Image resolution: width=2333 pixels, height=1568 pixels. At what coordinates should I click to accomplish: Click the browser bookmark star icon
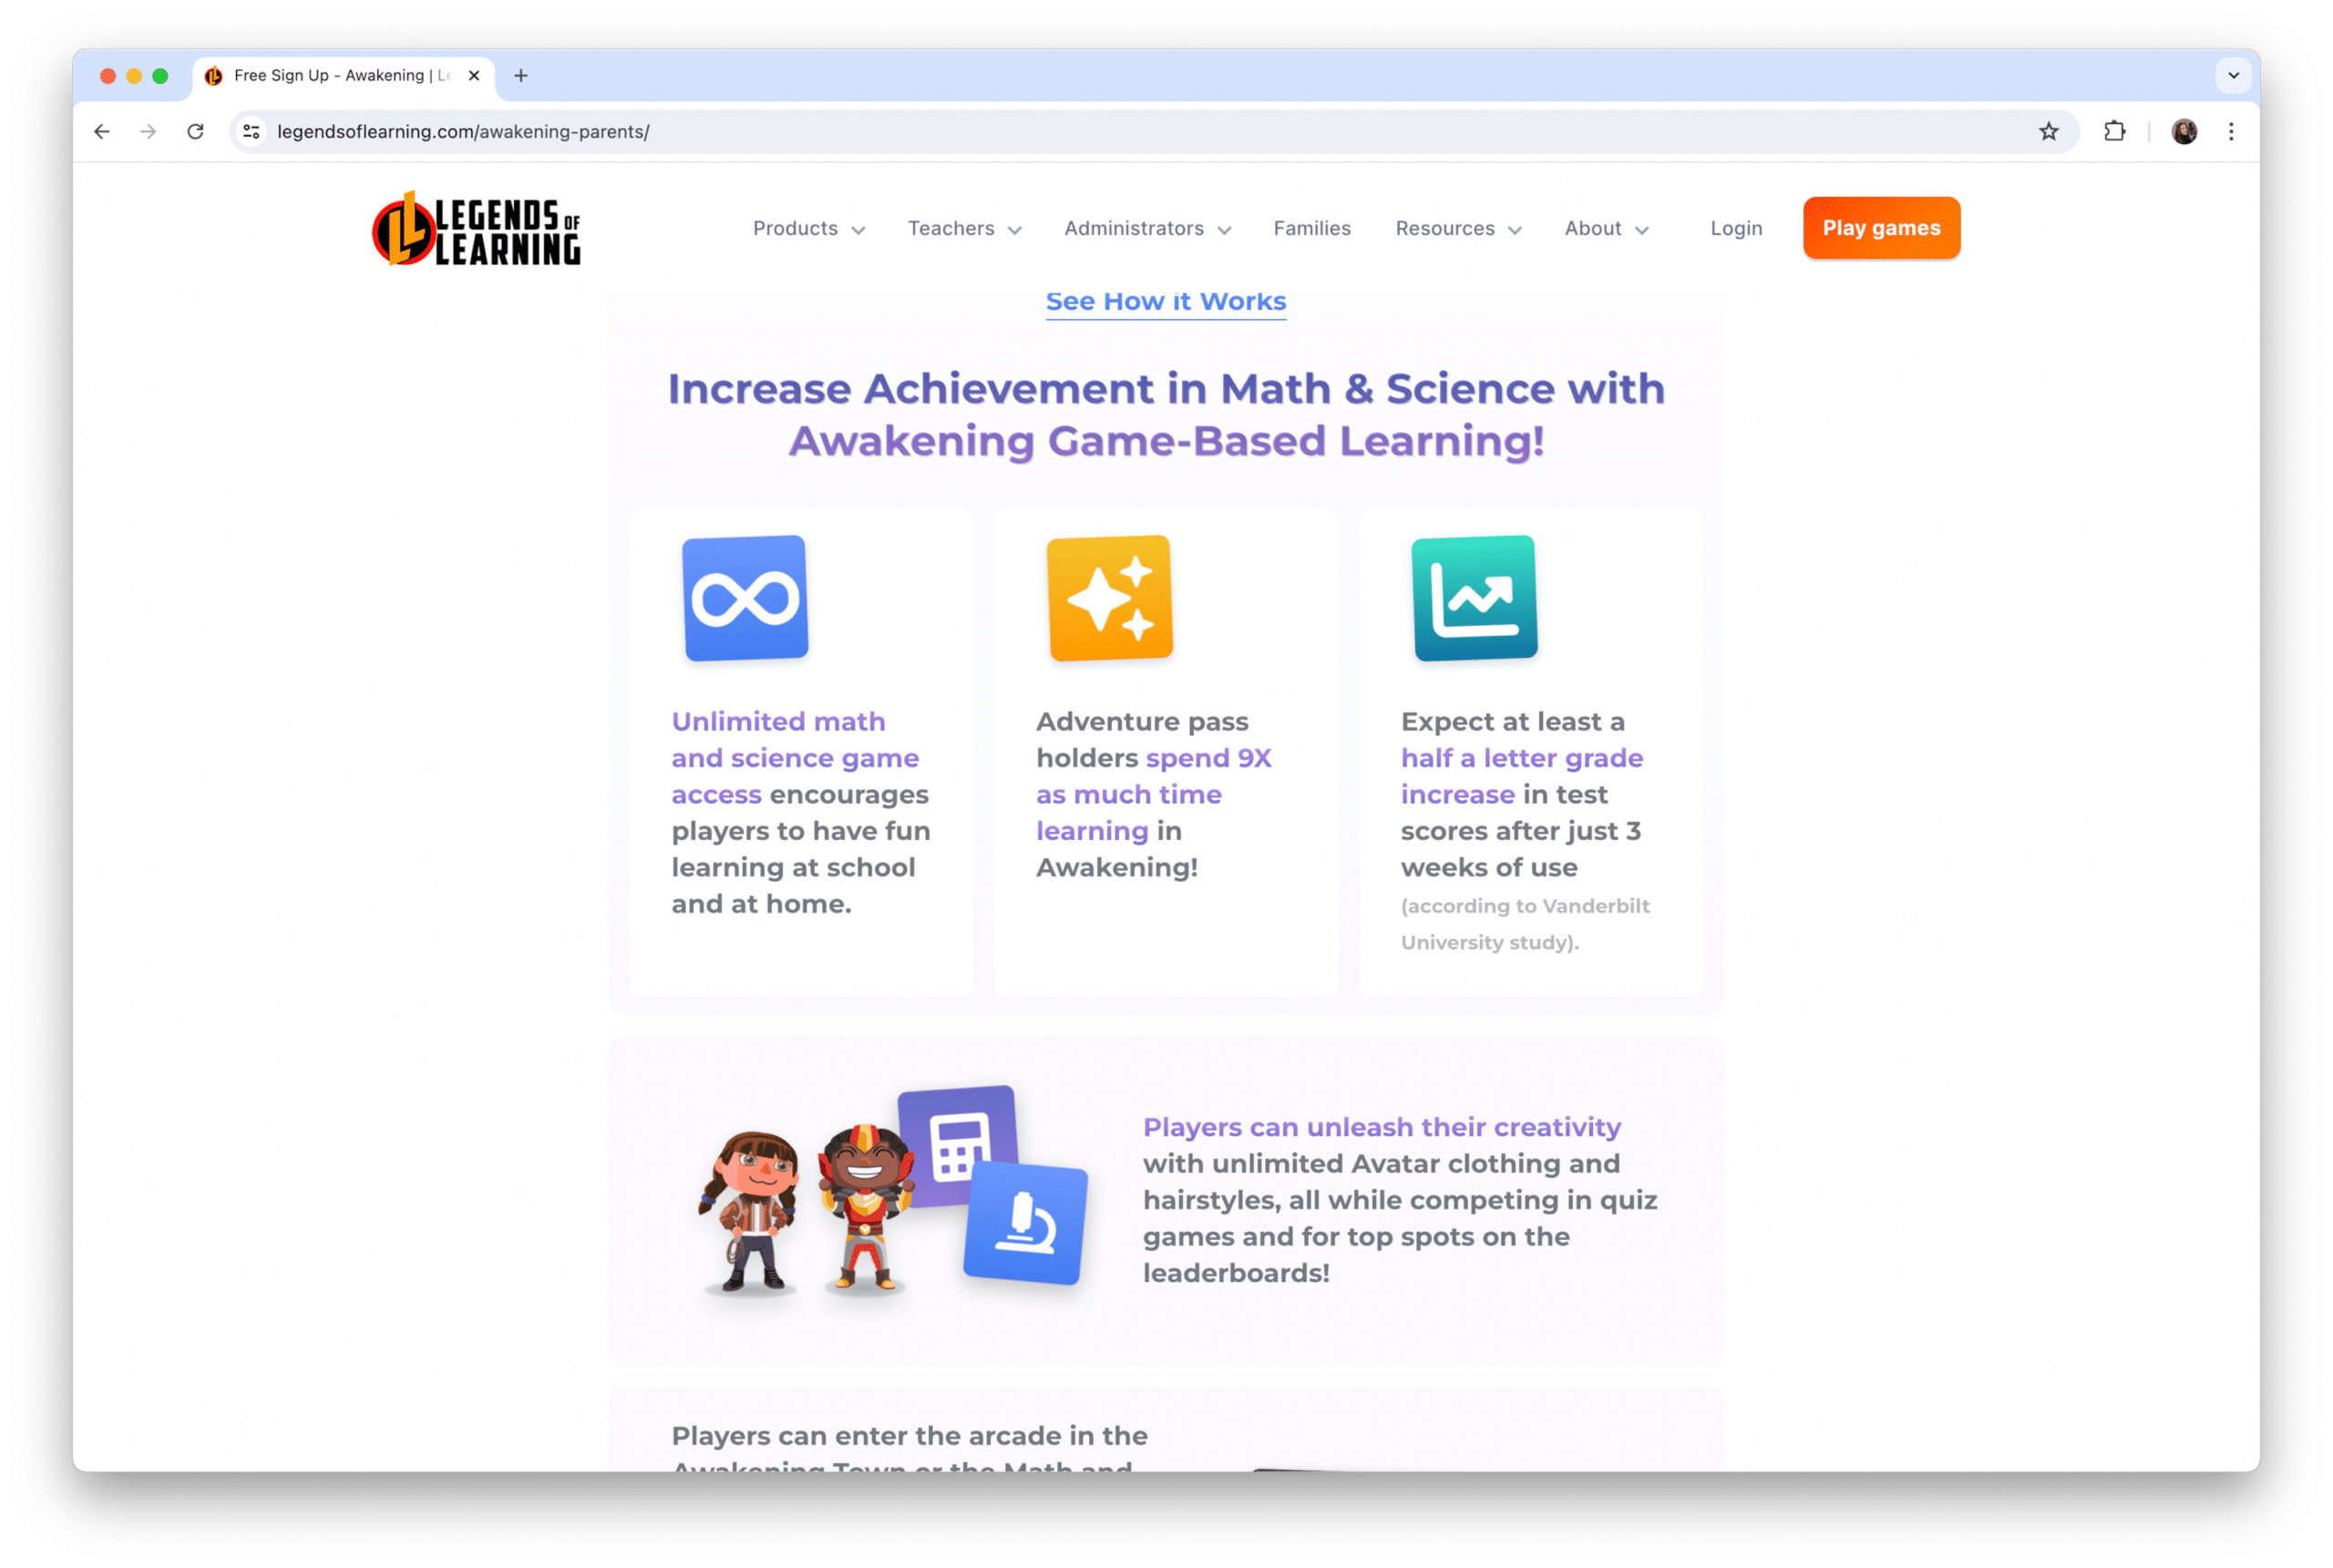tap(2048, 131)
